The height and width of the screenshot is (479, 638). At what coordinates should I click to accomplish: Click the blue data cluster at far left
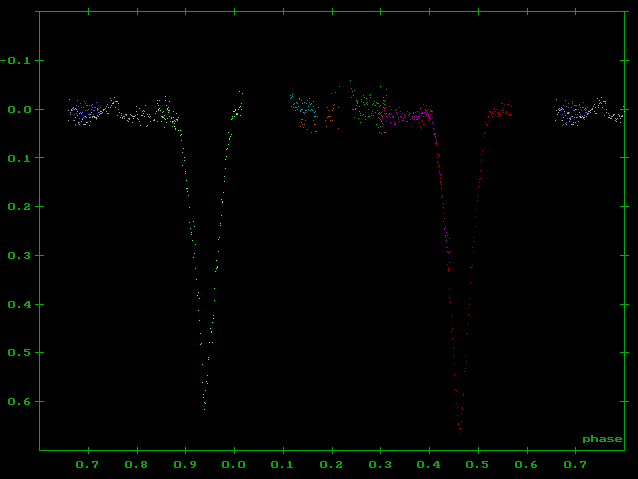pyautogui.click(x=86, y=112)
